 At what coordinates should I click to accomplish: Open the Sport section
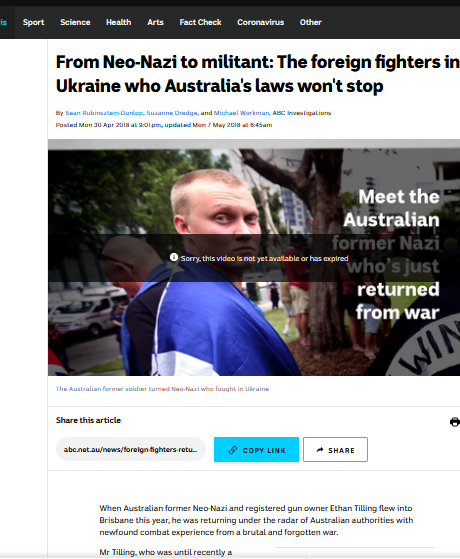(34, 22)
